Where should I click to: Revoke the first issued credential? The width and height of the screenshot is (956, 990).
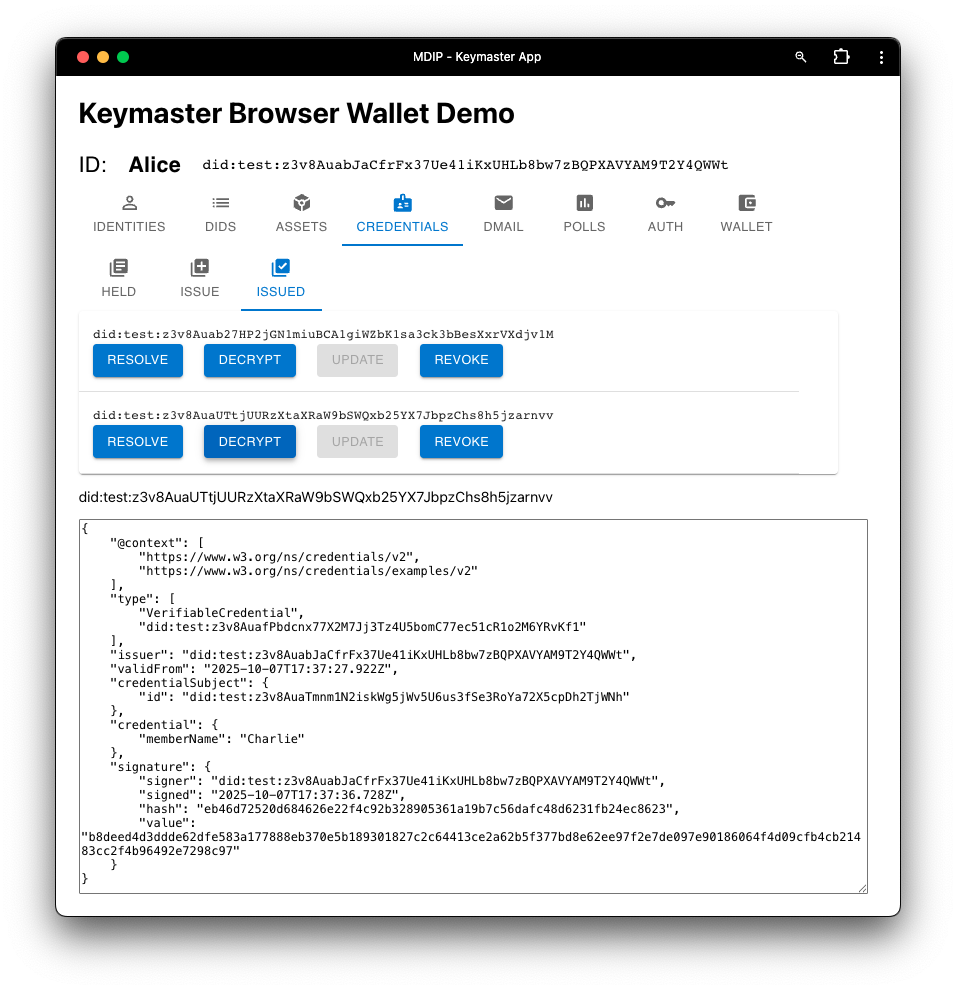pos(461,360)
